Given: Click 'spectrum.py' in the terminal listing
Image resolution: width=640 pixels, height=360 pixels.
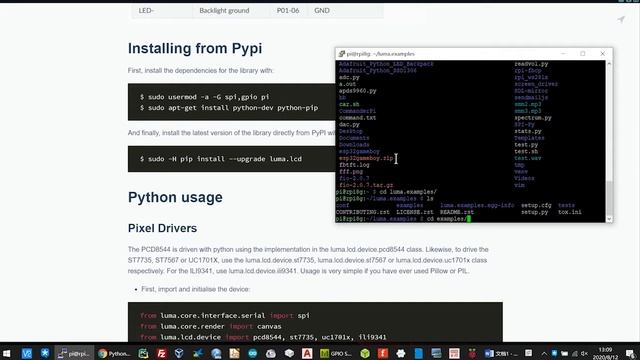Looking at the screenshot, I should 533,118.
